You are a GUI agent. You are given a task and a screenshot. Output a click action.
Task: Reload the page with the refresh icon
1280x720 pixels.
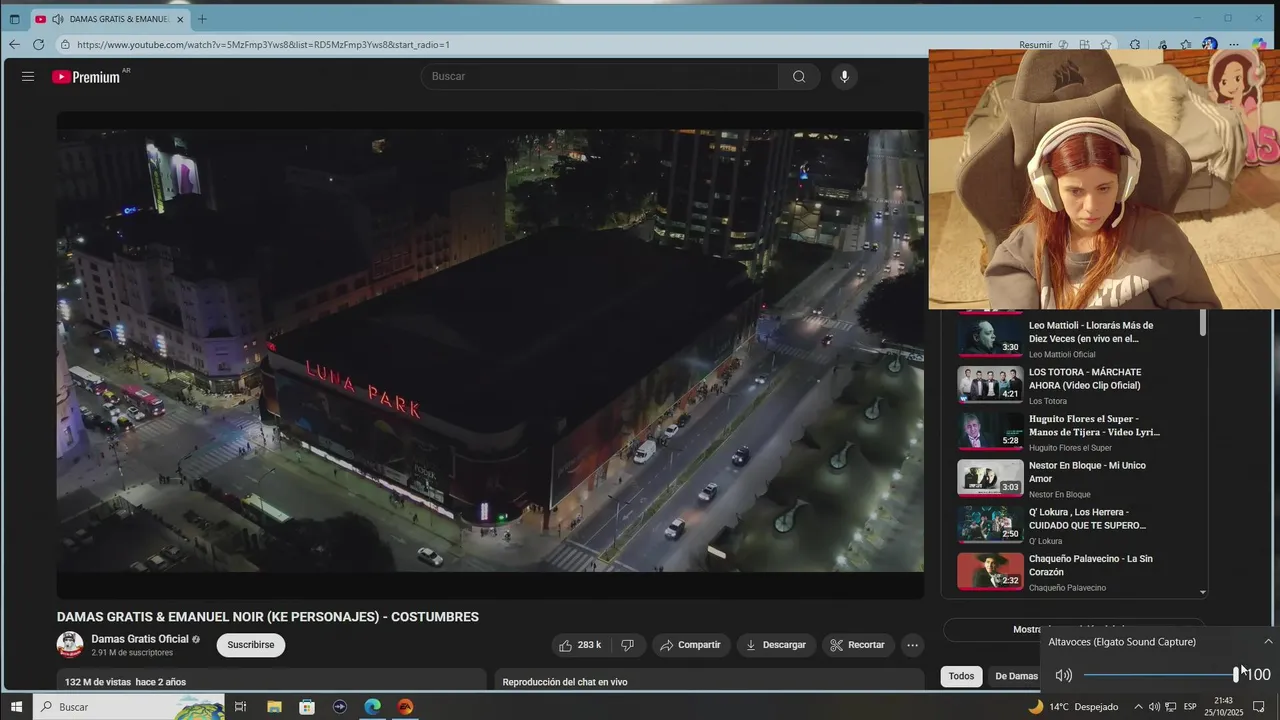coord(38,44)
